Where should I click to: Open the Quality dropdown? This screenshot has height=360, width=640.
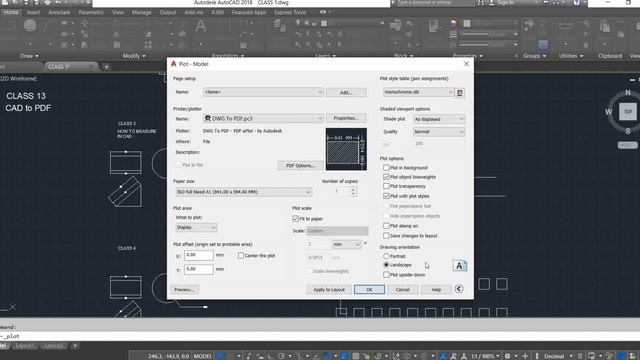click(x=439, y=131)
